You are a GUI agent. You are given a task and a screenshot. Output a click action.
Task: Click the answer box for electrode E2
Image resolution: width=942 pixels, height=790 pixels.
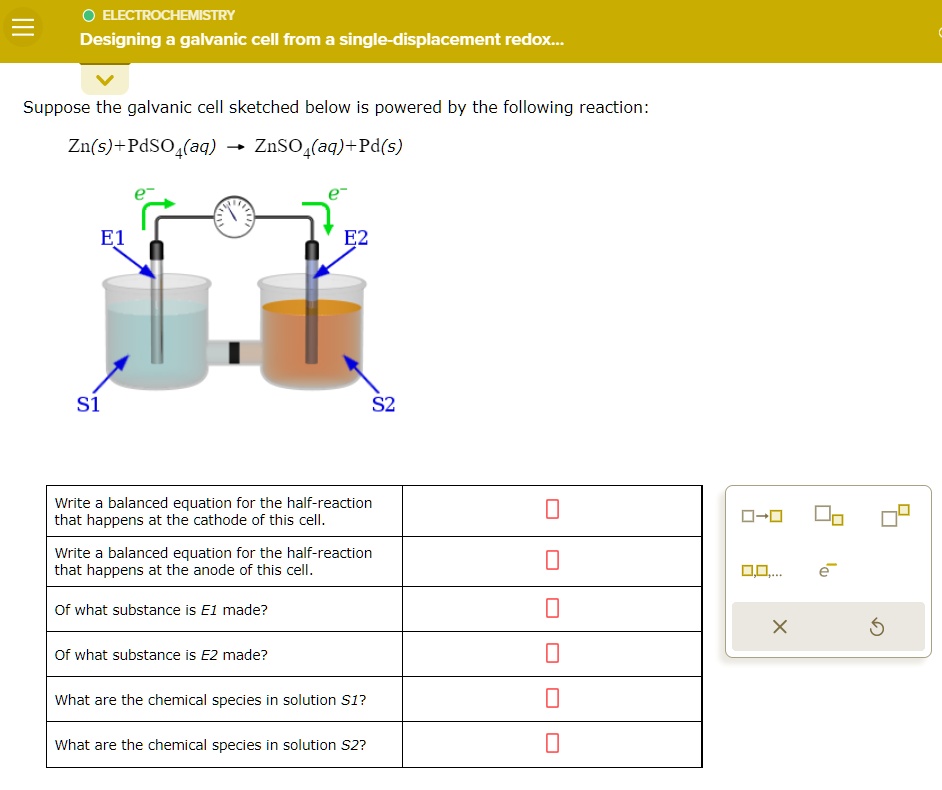pyautogui.click(x=551, y=653)
